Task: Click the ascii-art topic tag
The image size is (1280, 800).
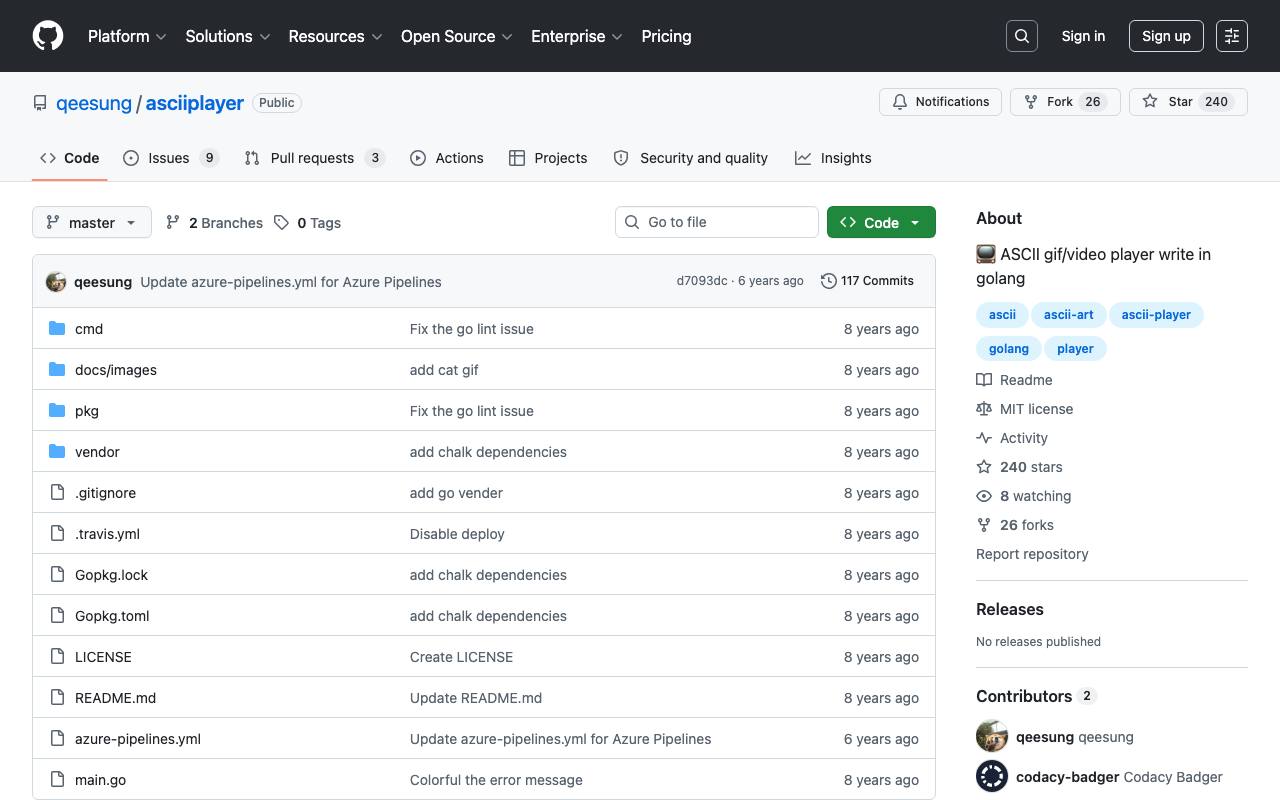Action: pos(1068,315)
